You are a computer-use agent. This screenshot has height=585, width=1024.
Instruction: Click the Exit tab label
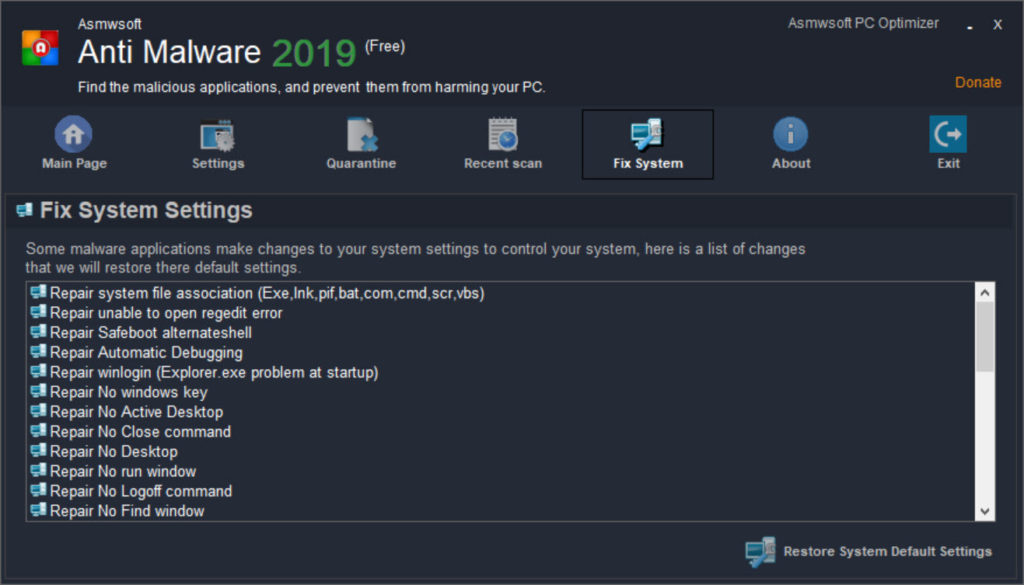948,163
